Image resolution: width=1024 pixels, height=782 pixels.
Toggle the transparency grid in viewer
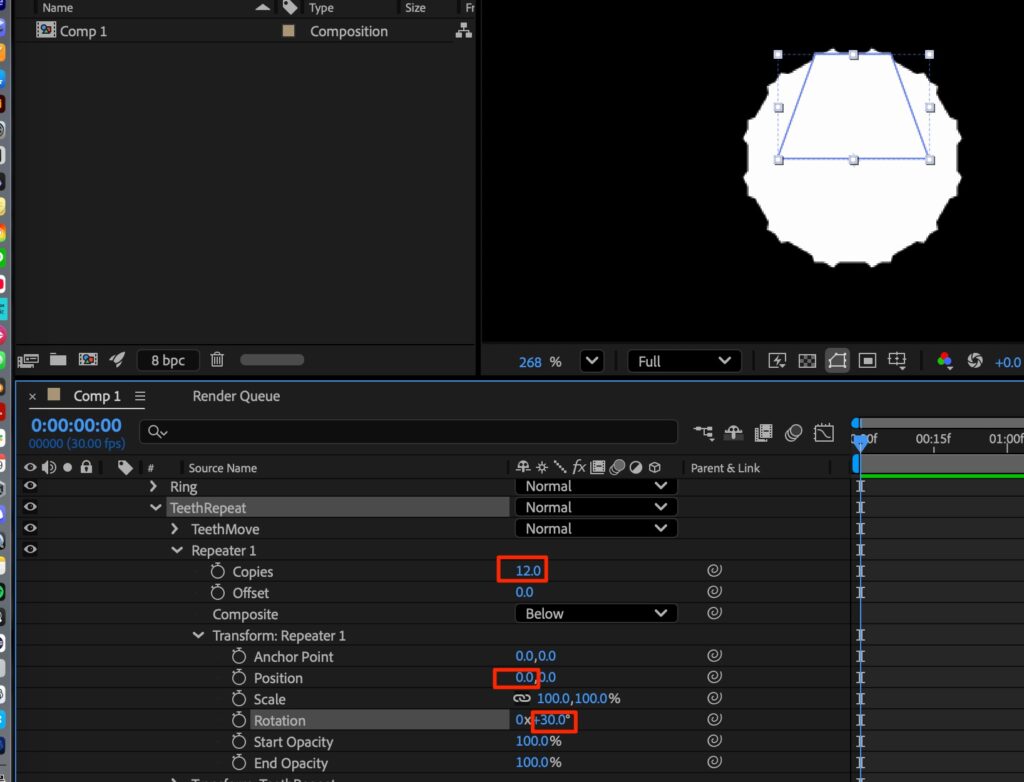[x=806, y=361]
